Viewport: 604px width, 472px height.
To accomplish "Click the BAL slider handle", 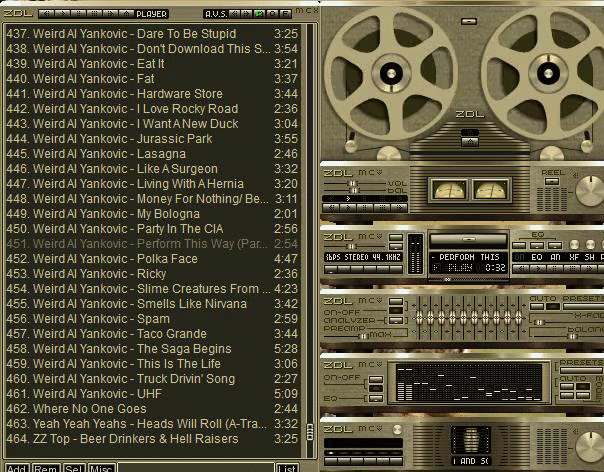I will click(x=354, y=190).
